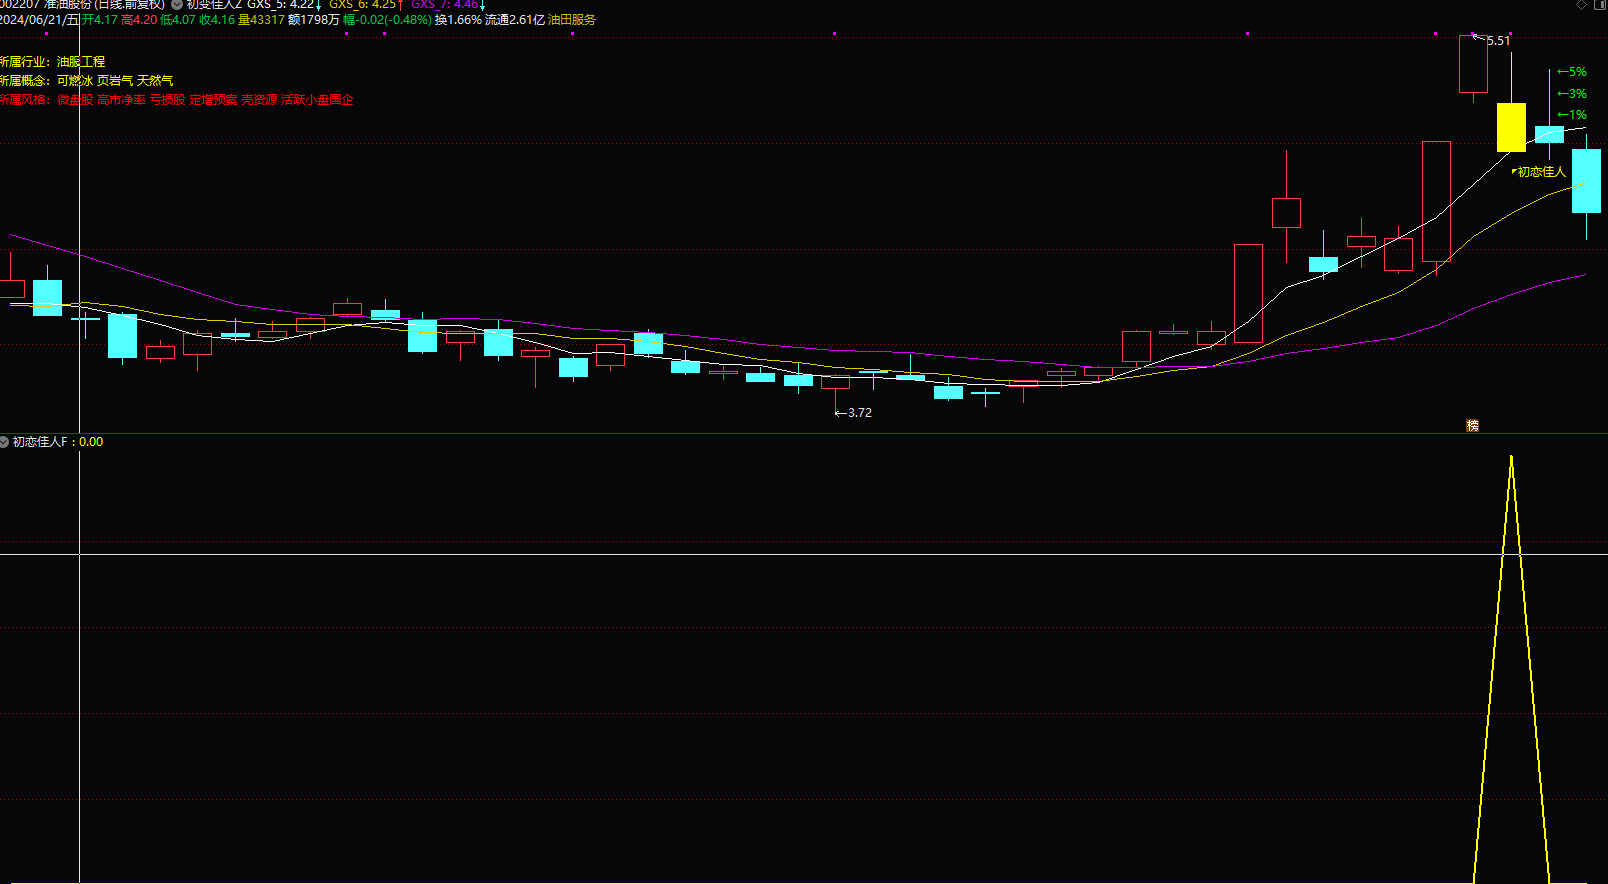Click the 3.72 low price label
Screen dimensions: 1608x884
coord(859,413)
